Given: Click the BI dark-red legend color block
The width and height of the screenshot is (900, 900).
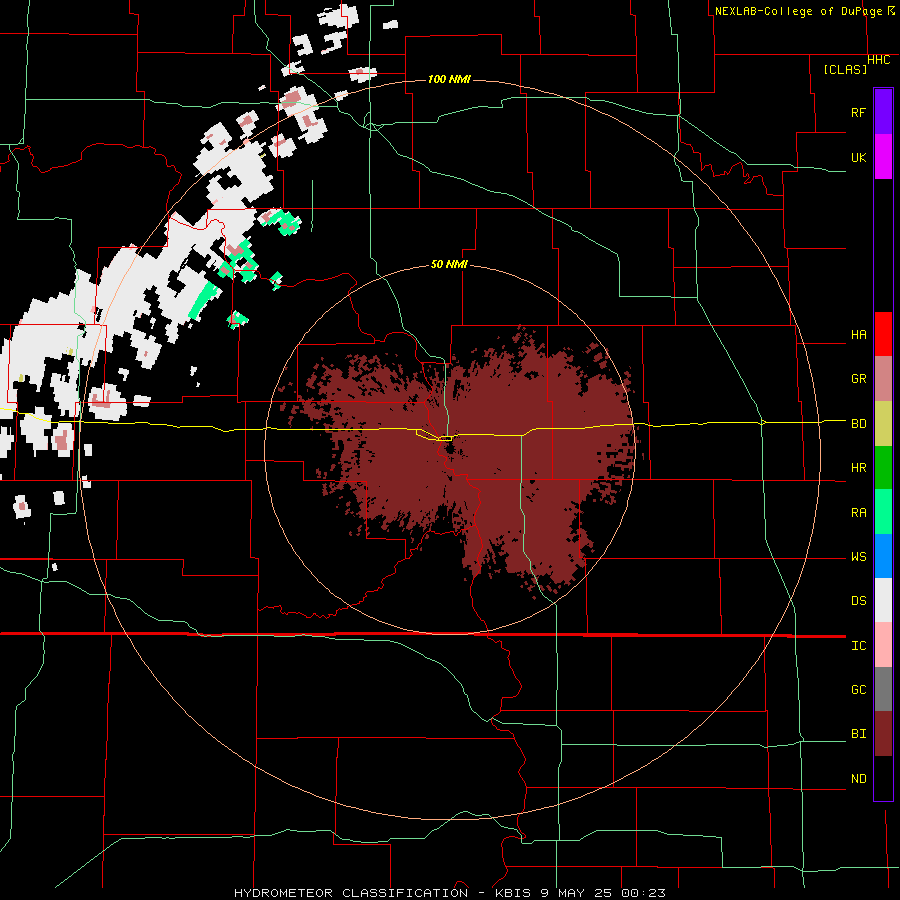Looking at the screenshot, I should 883,734.
